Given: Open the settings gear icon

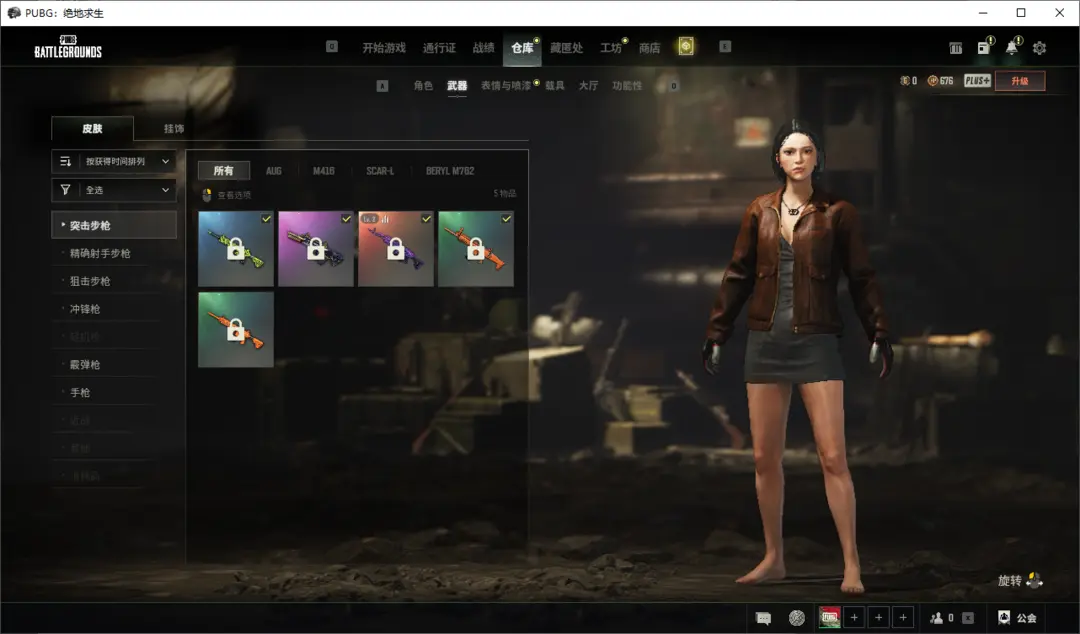Looking at the screenshot, I should point(1039,48).
